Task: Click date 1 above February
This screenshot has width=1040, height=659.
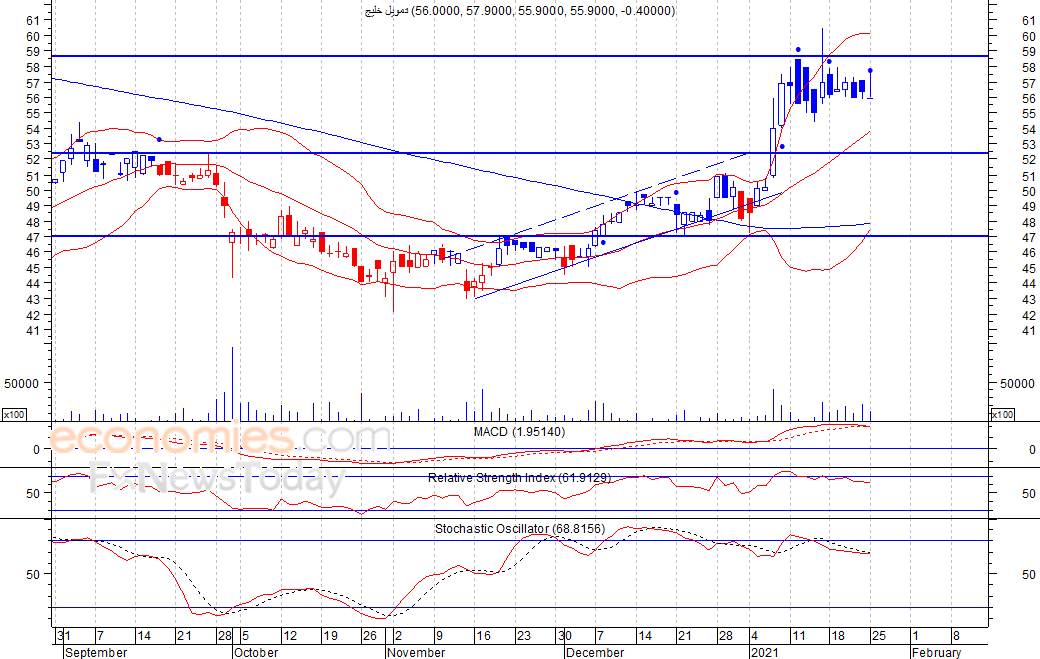Action: point(915,636)
